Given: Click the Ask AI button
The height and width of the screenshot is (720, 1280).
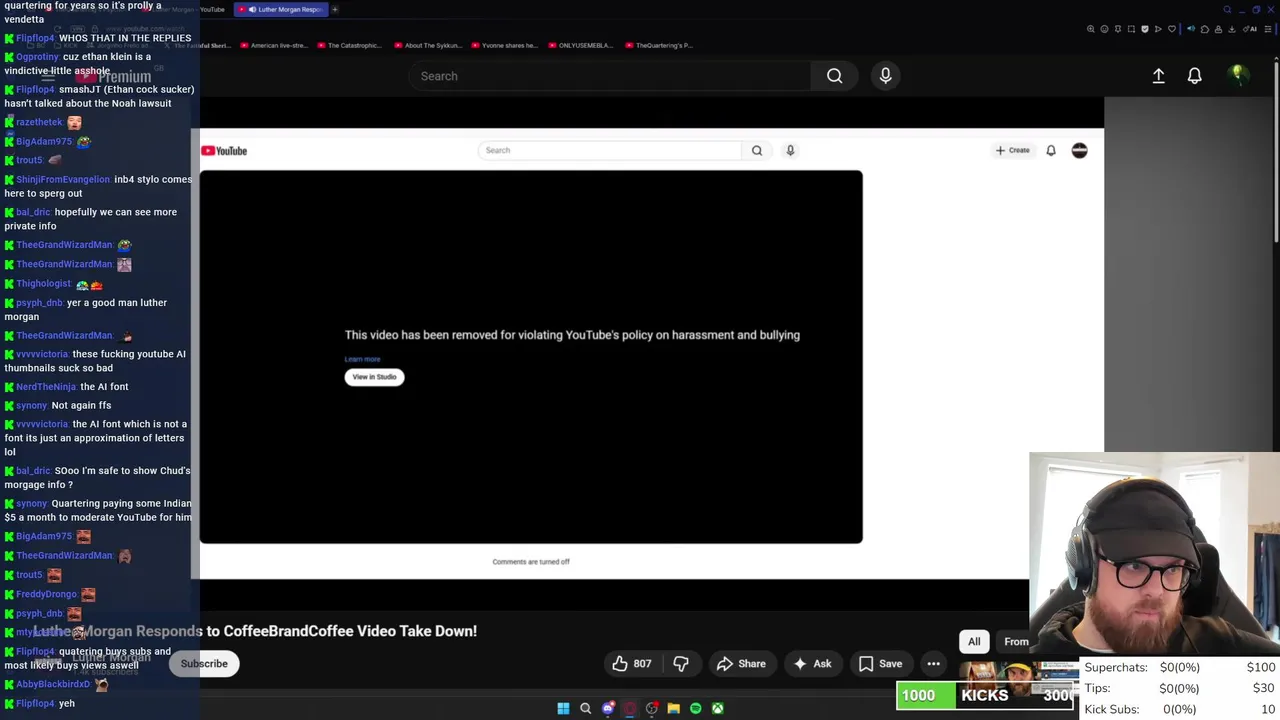Looking at the screenshot, I should pos(812,664).
